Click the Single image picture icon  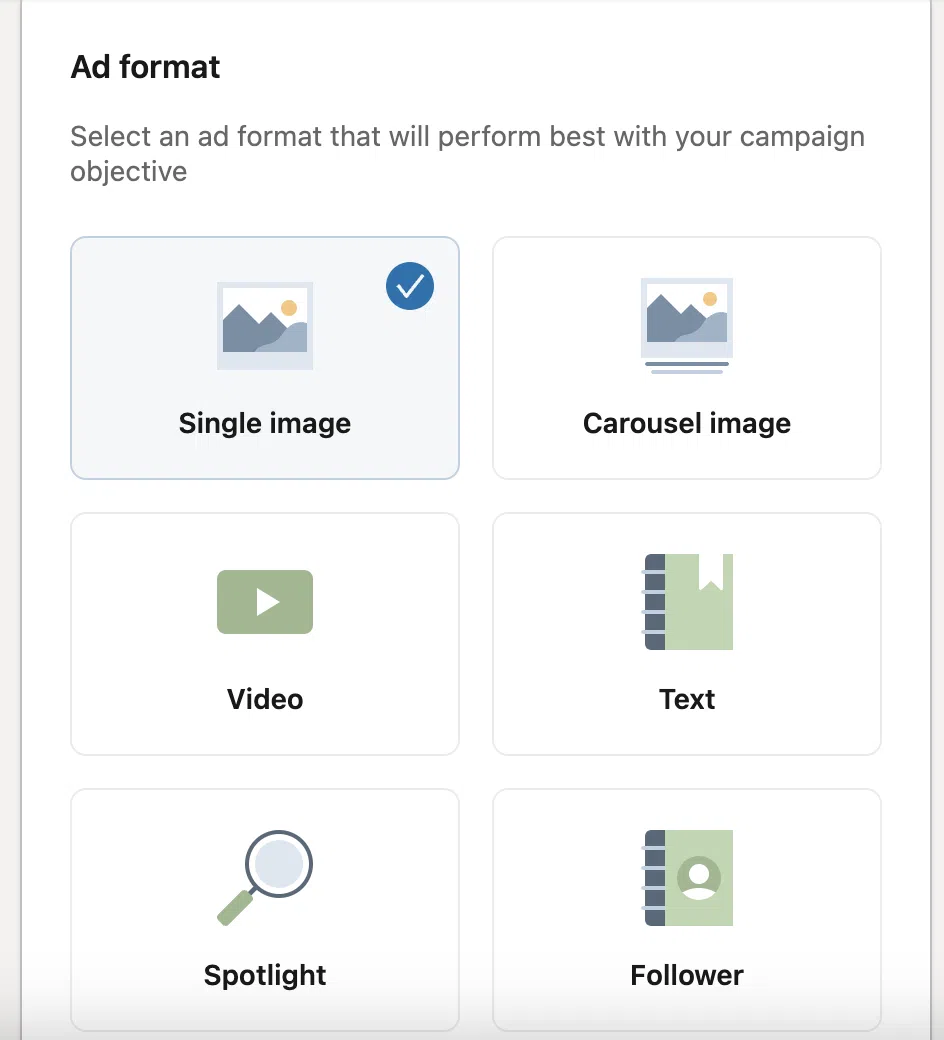[265, 326]
